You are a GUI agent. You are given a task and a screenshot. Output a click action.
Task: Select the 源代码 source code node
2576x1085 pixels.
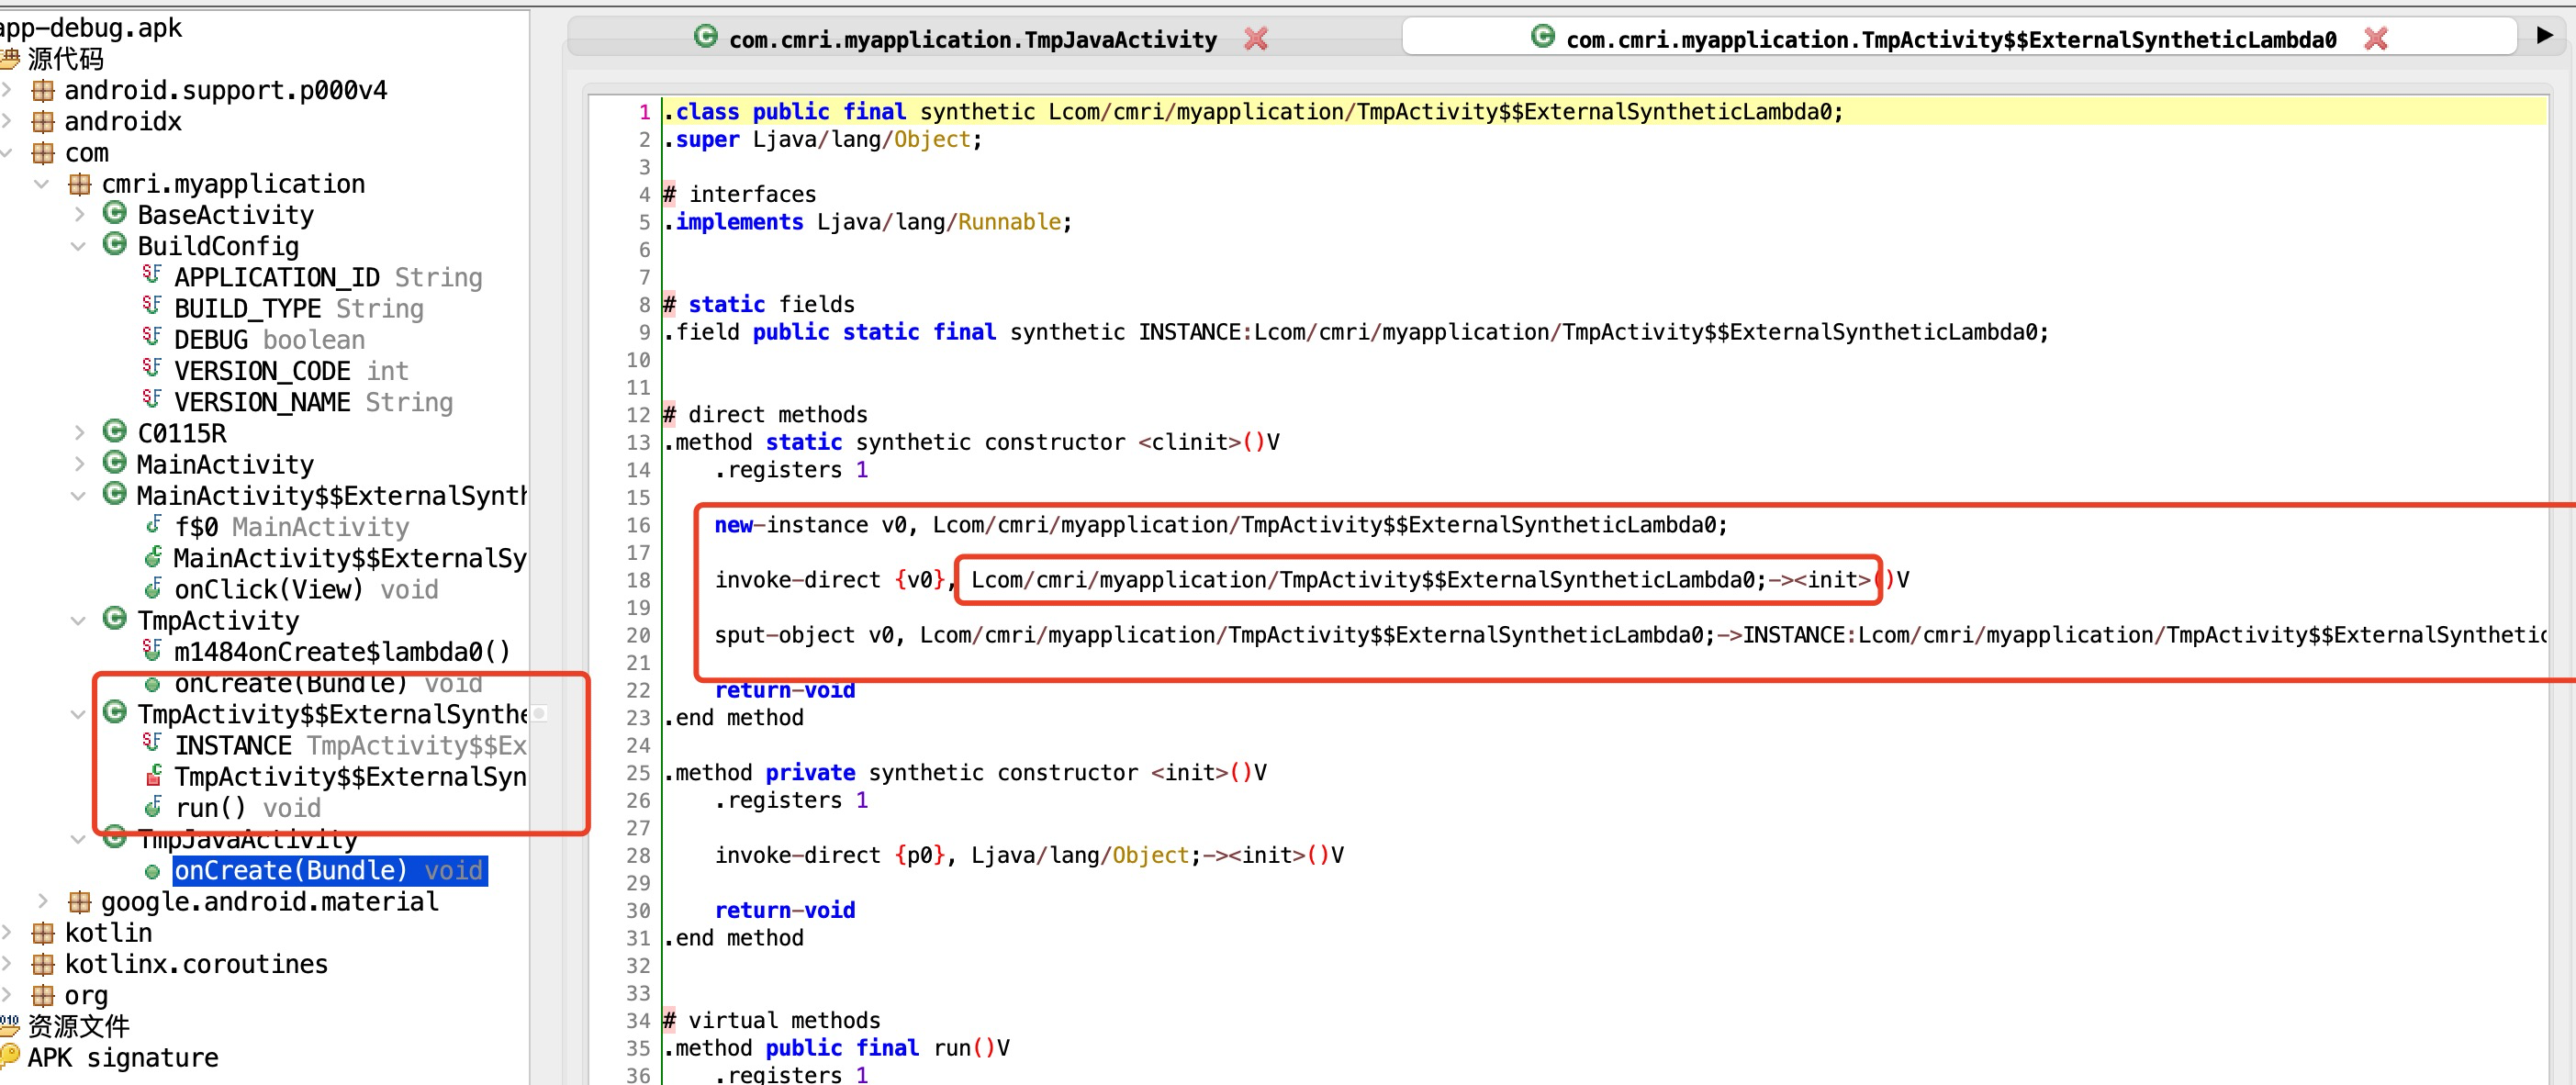(x=65, y=59)
